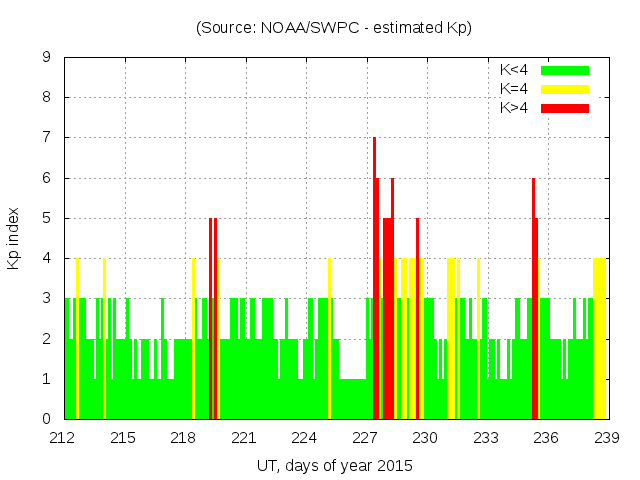
Task: Select the wide yellow bar at far right
Action: pos(599,340)
